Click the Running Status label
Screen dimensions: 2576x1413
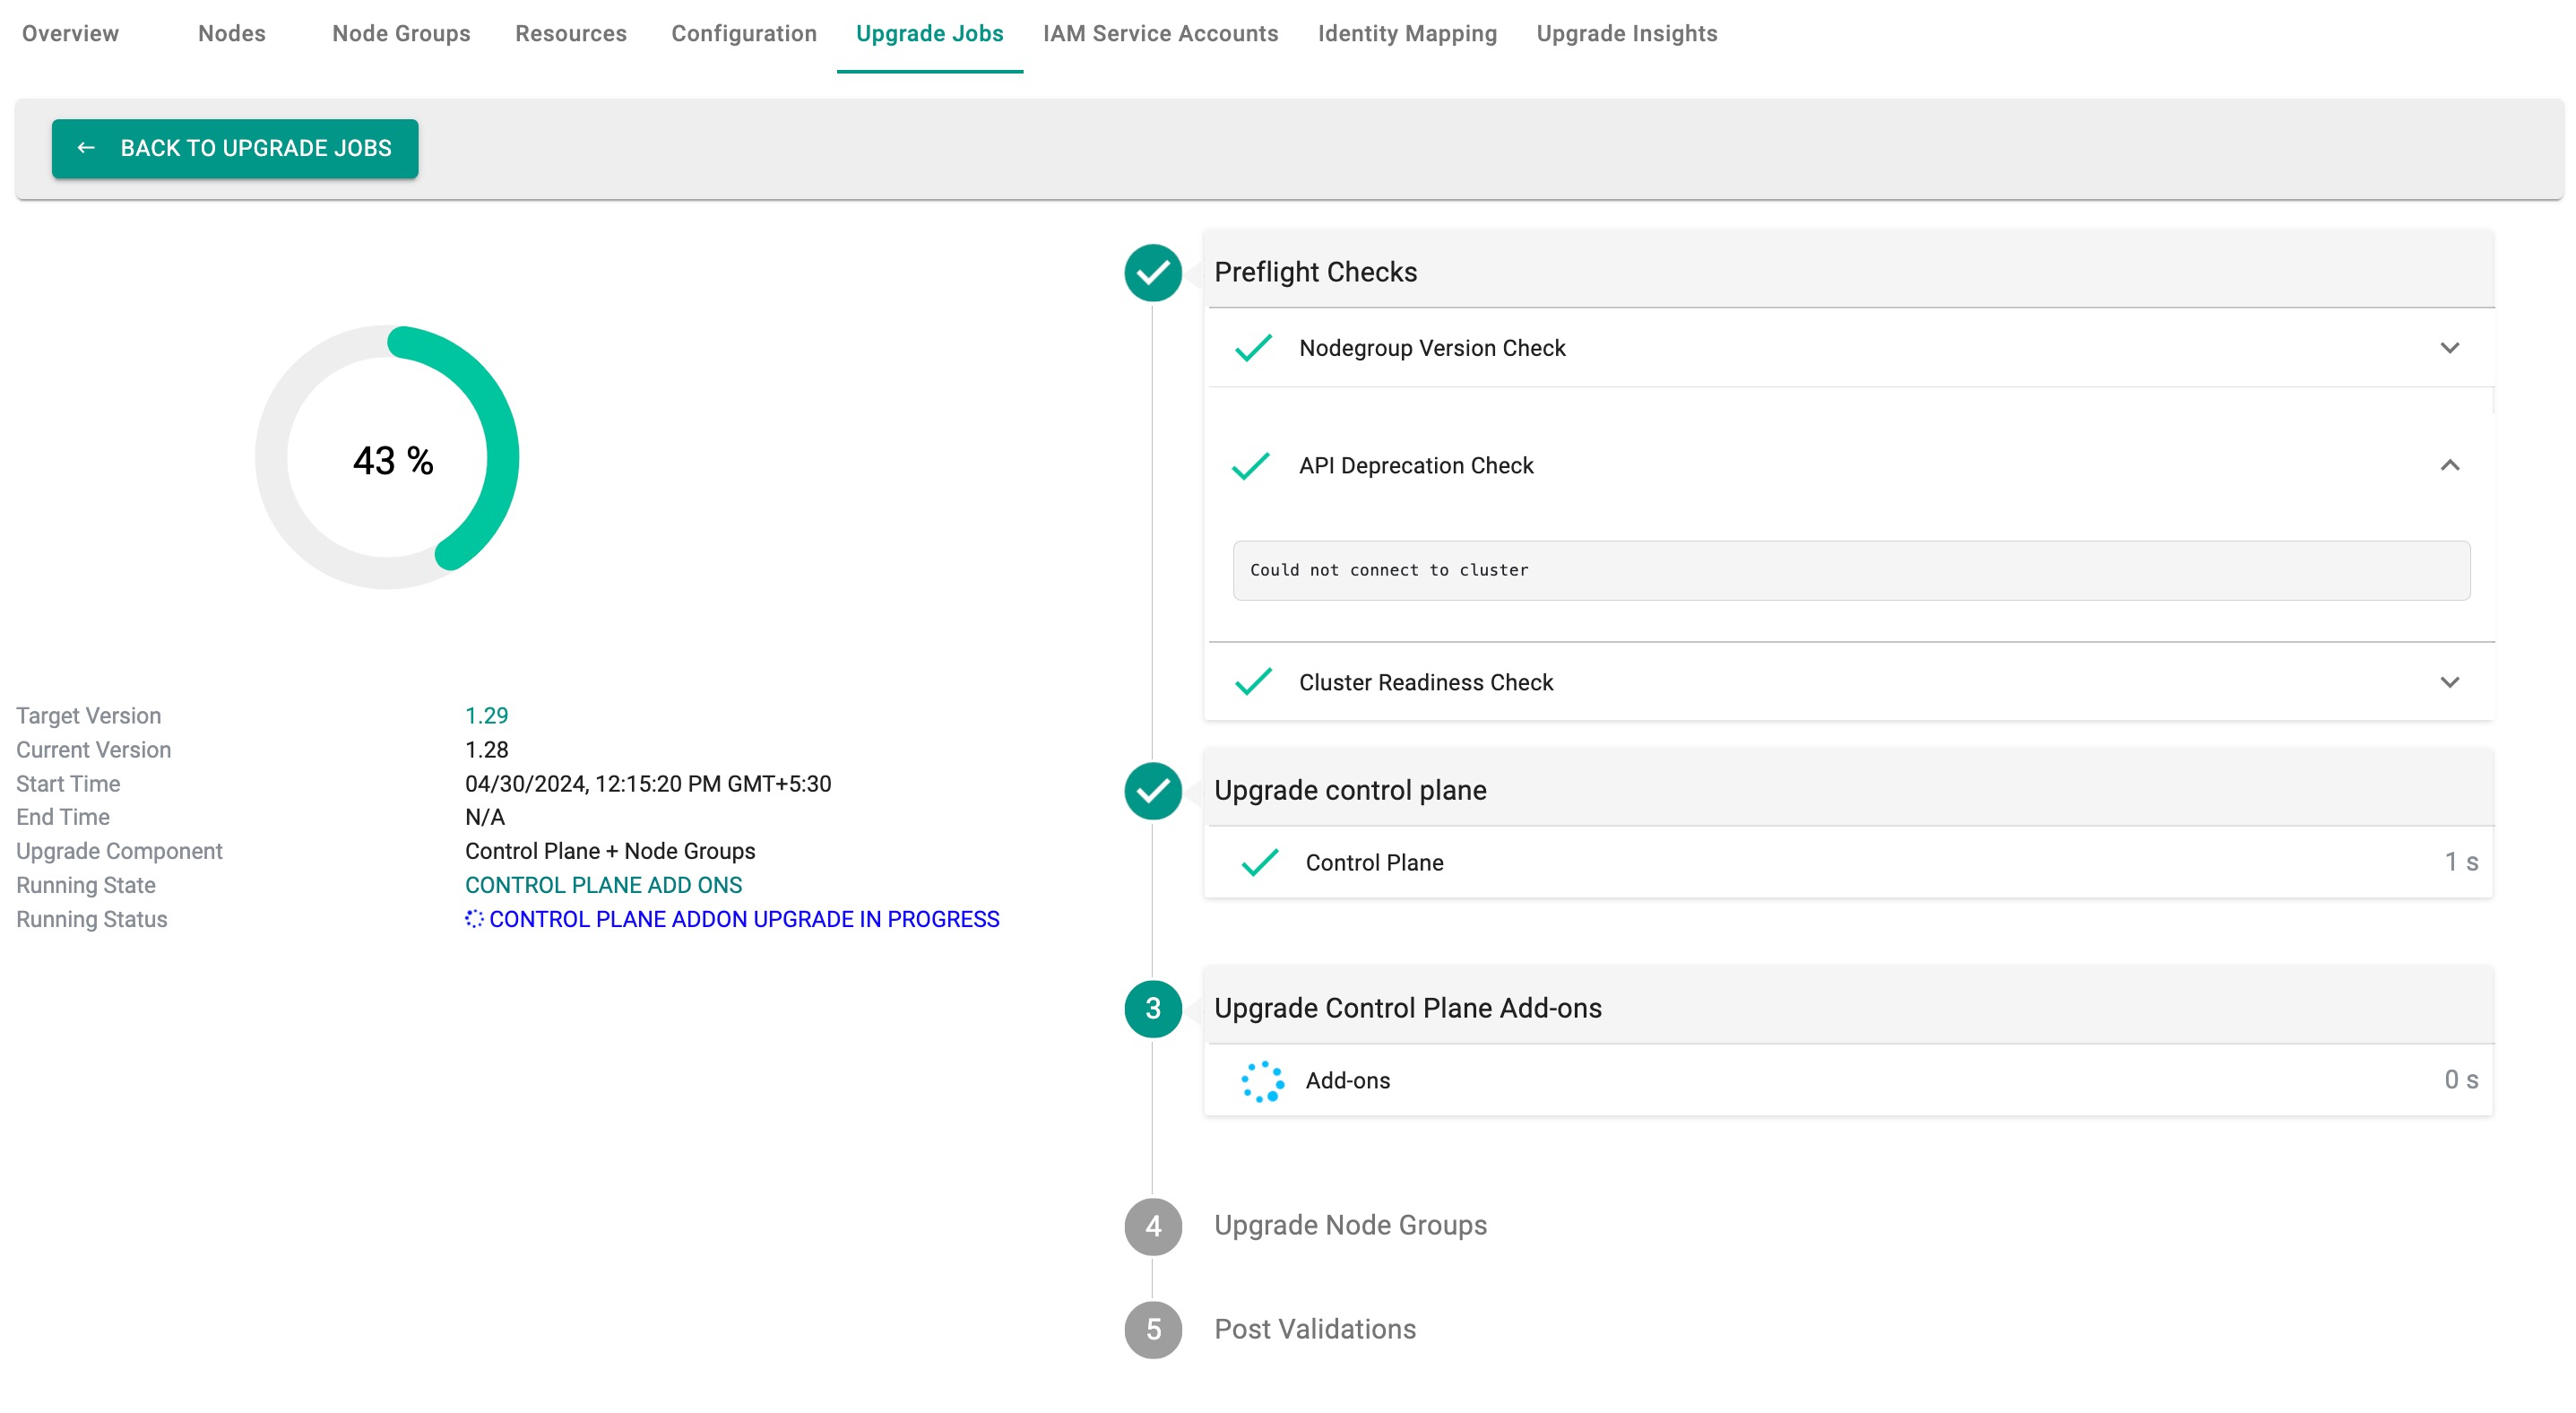91,919
